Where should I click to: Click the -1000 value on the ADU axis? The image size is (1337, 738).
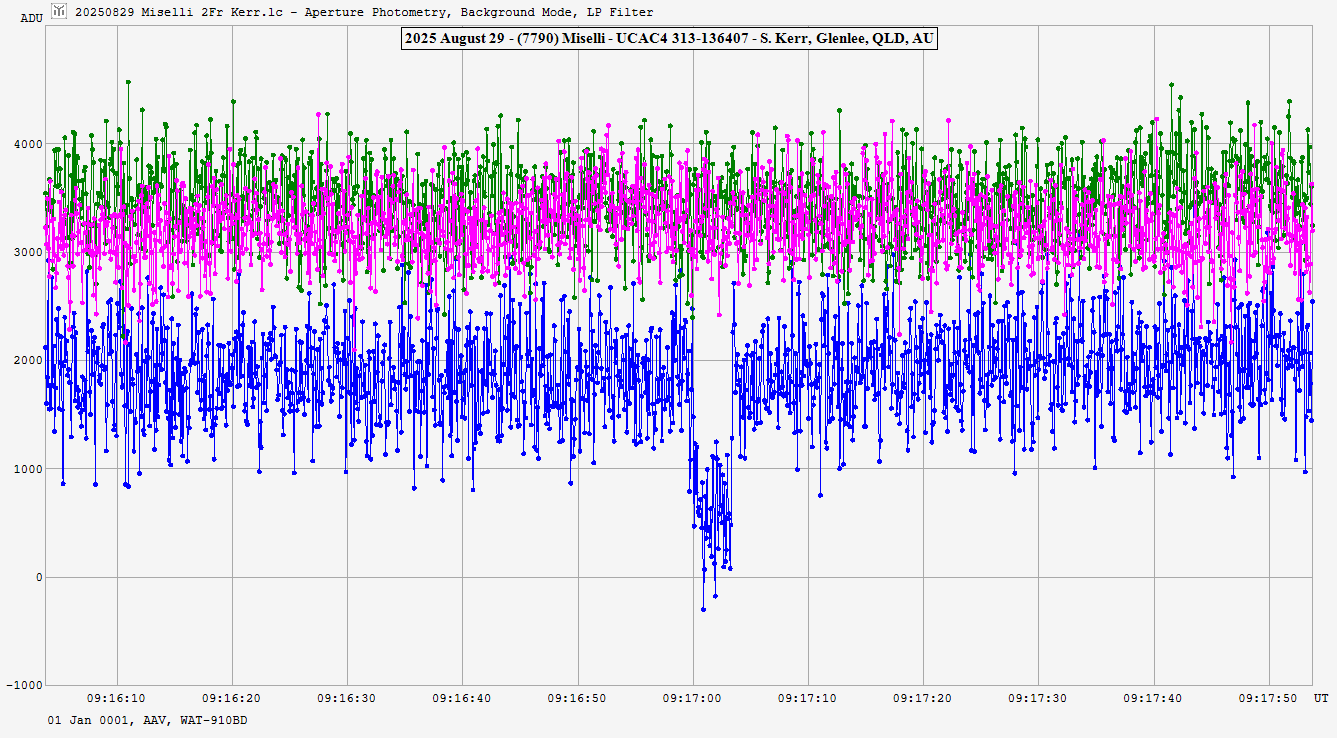tap(24, 685)
